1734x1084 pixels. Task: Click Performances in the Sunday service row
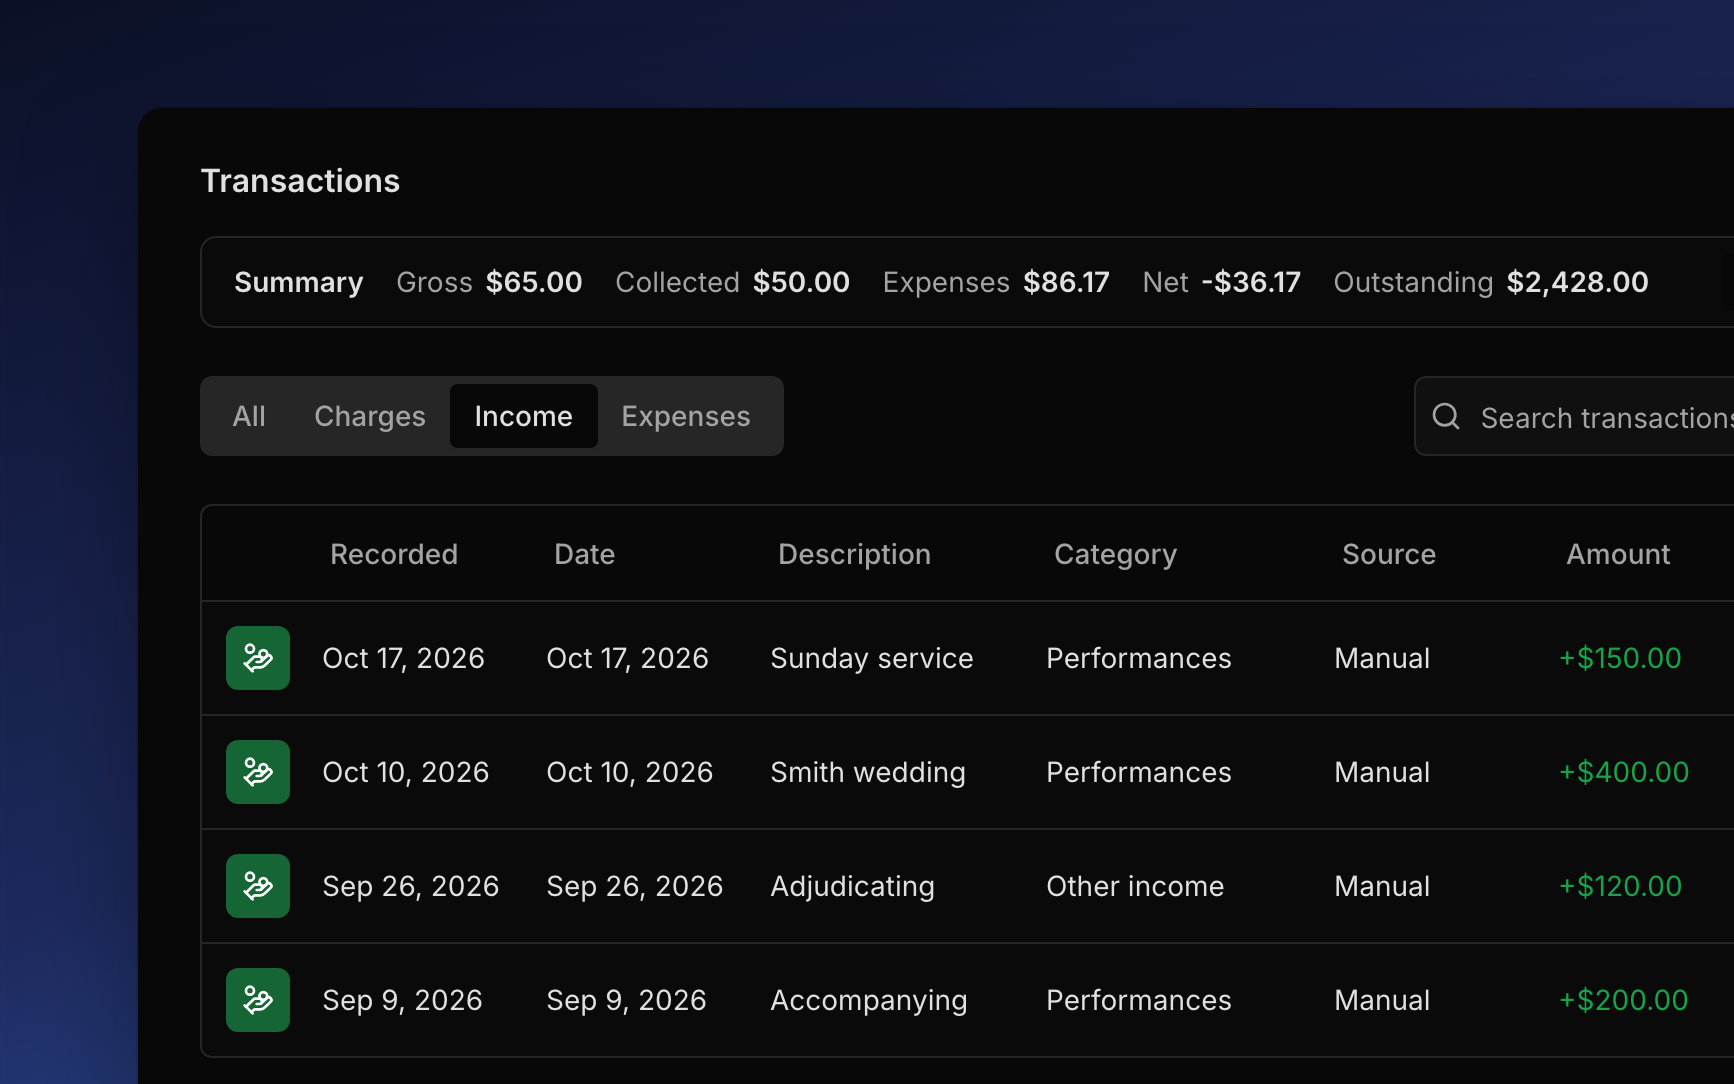pyautogui.click(x=1139, y=658)
